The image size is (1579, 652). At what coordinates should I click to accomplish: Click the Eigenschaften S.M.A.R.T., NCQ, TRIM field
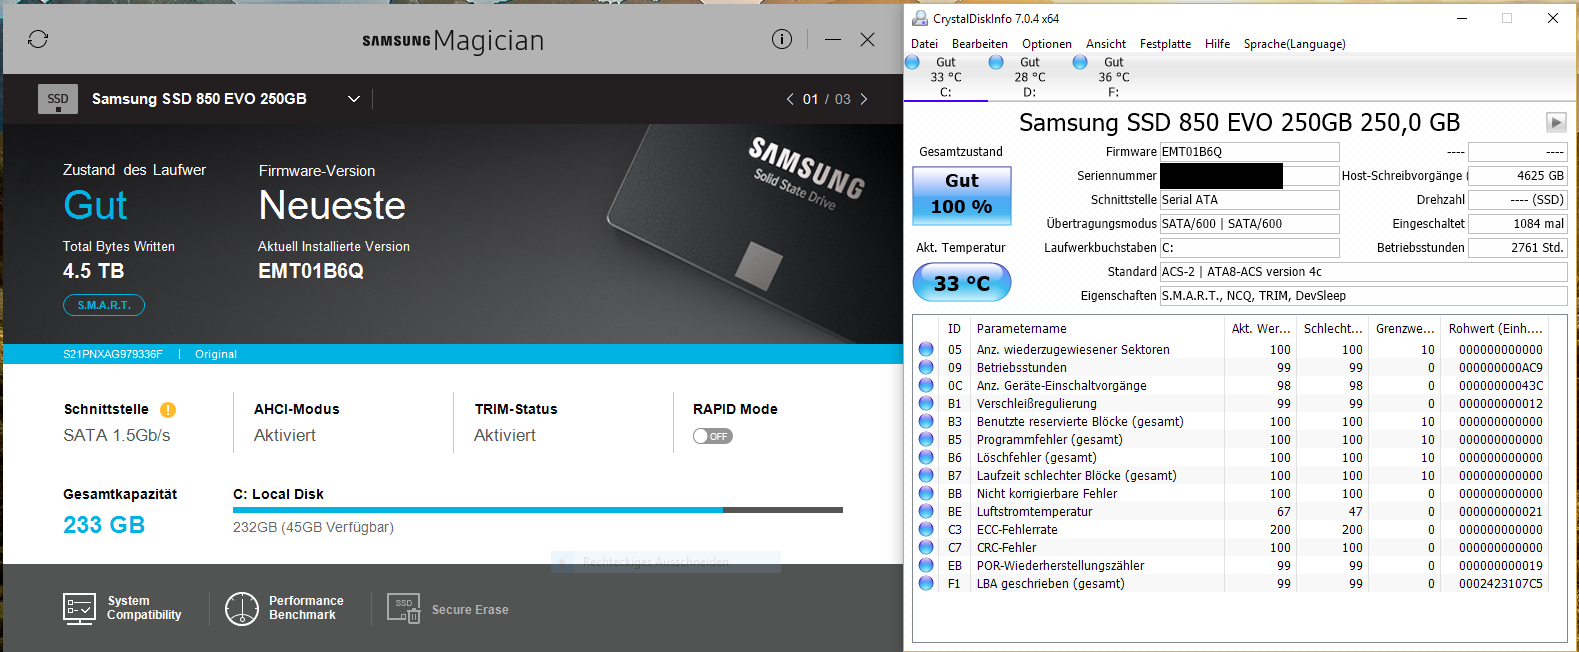point(1363,296)
